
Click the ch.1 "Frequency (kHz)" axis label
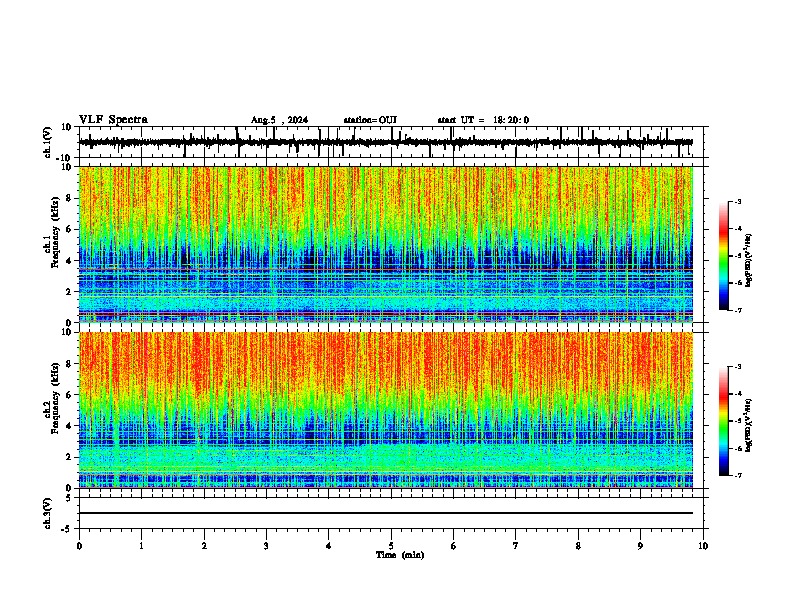(55, 232)
